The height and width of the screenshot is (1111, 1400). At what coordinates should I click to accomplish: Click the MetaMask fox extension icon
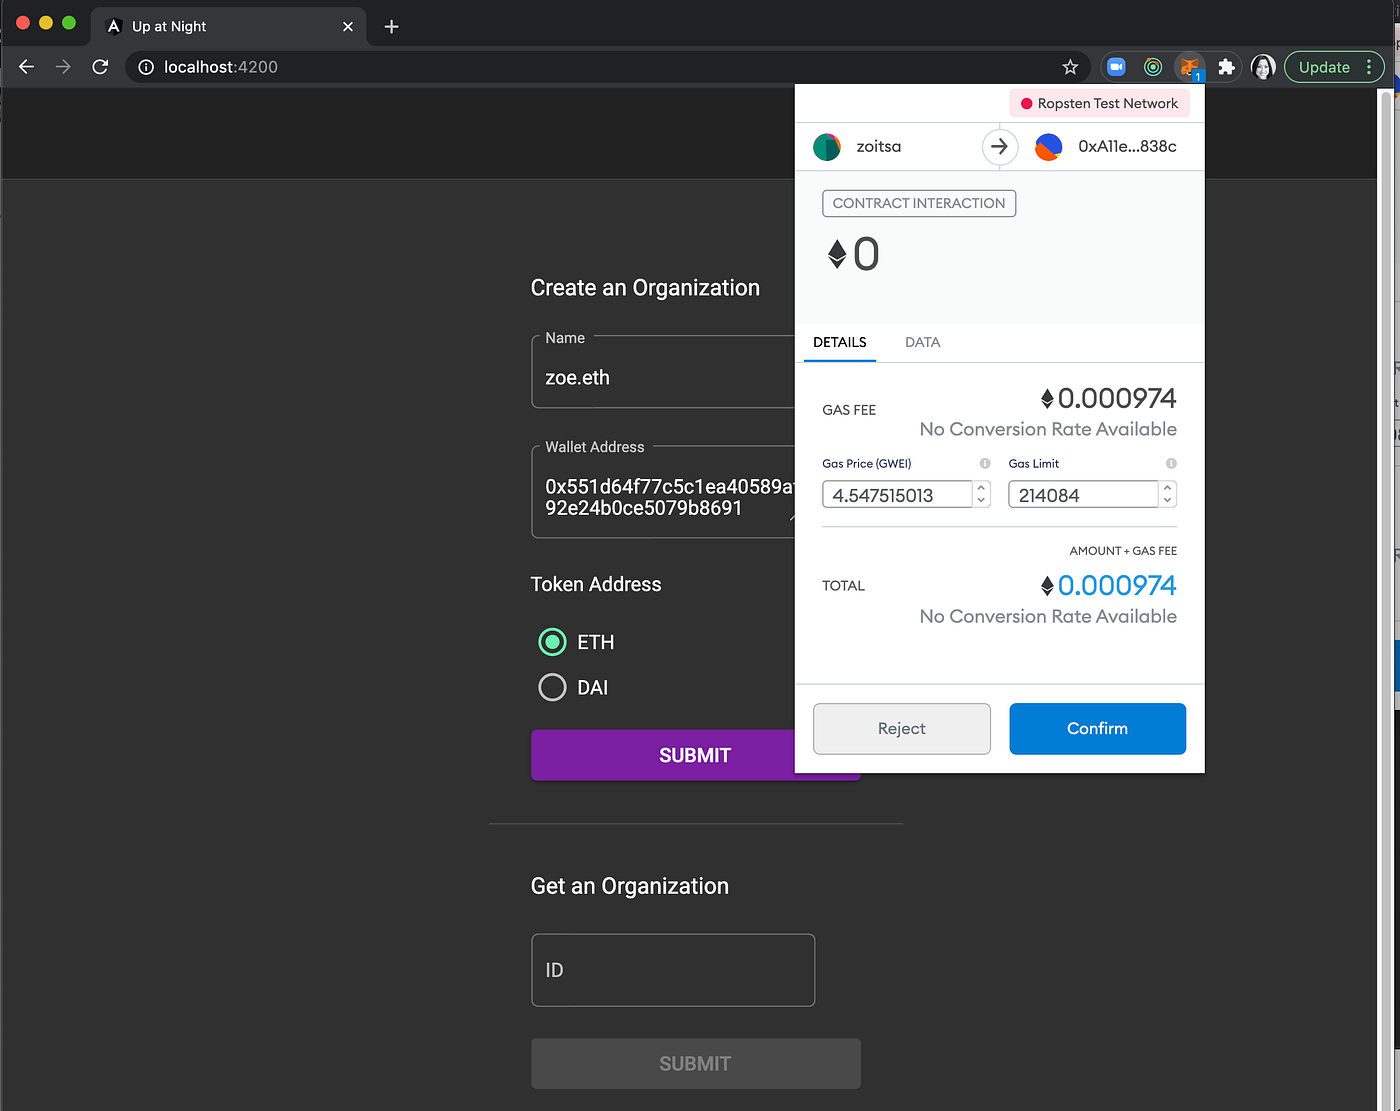click(x=1189, y=67)
